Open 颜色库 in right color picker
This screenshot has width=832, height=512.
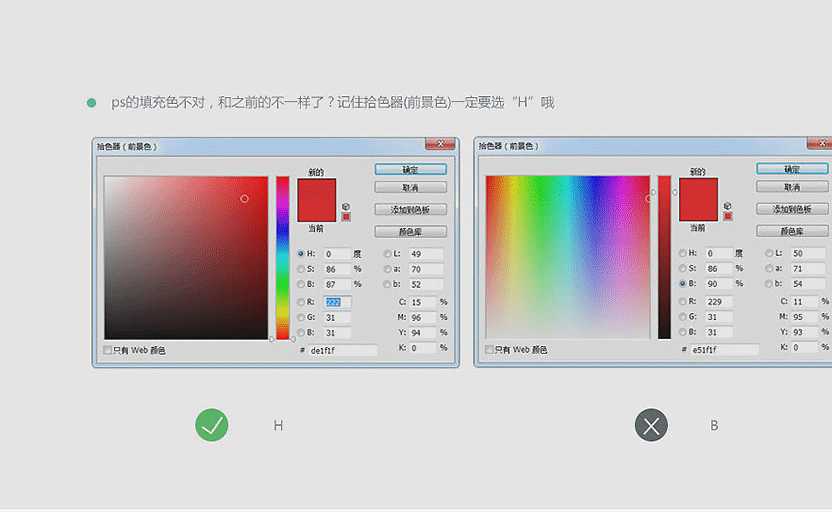click(x=792, y=231)
